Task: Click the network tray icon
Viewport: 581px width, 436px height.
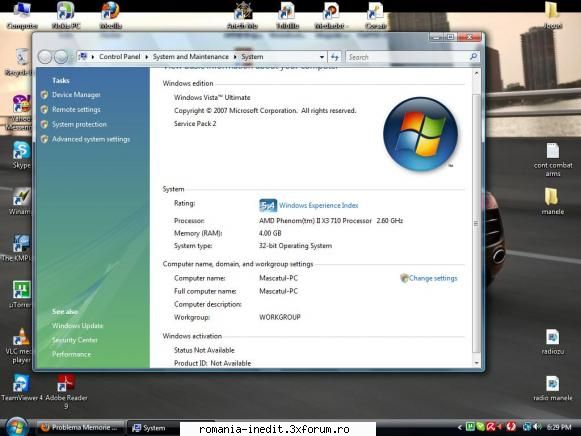Action: pyautogui.click(x=527, y=427)
